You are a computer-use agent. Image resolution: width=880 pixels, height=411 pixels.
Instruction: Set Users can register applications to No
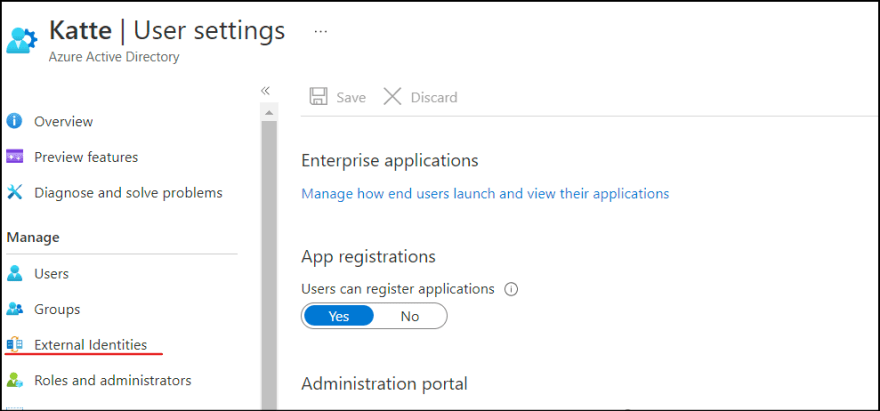pos(410,316)
